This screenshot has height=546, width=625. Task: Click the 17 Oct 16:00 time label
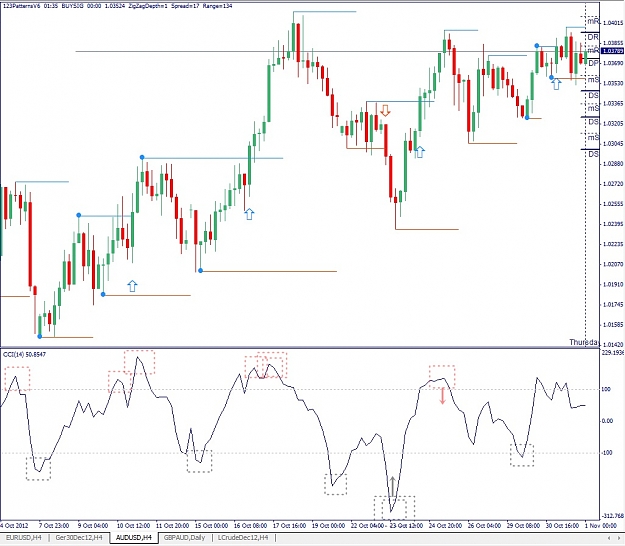pos(289,526)
